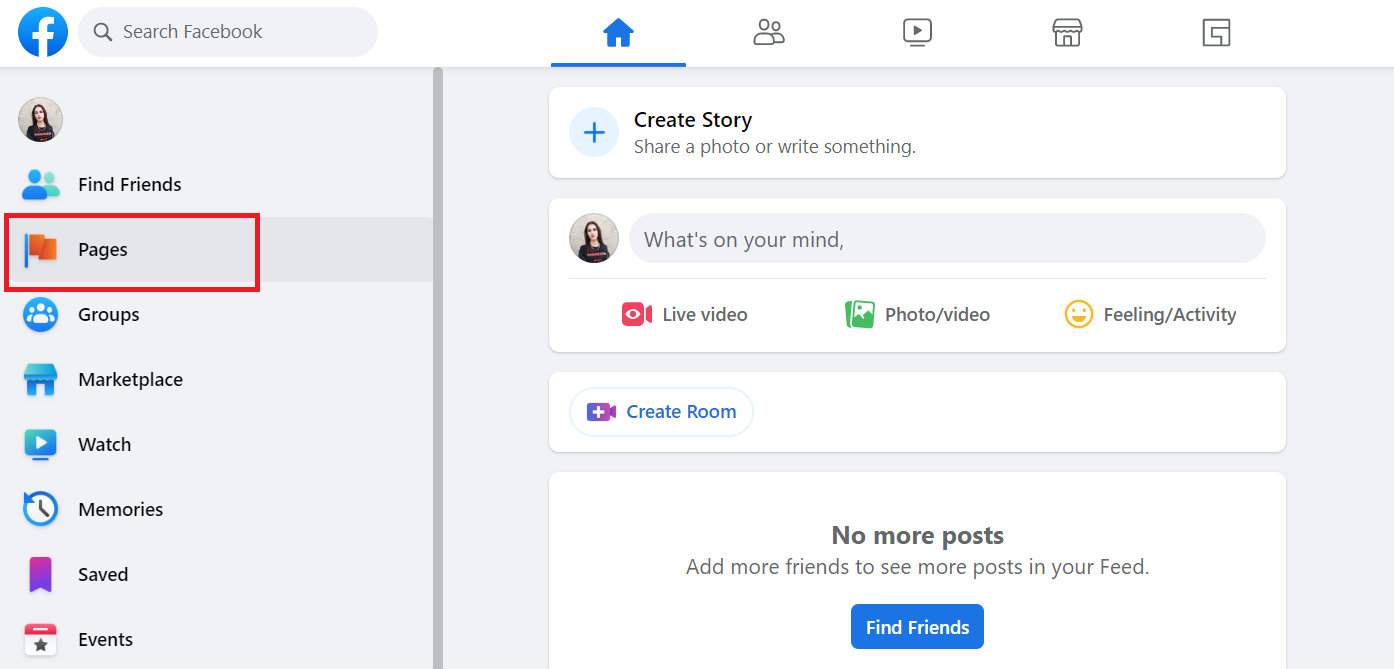Add a Photo/video to post

point(917,315)
